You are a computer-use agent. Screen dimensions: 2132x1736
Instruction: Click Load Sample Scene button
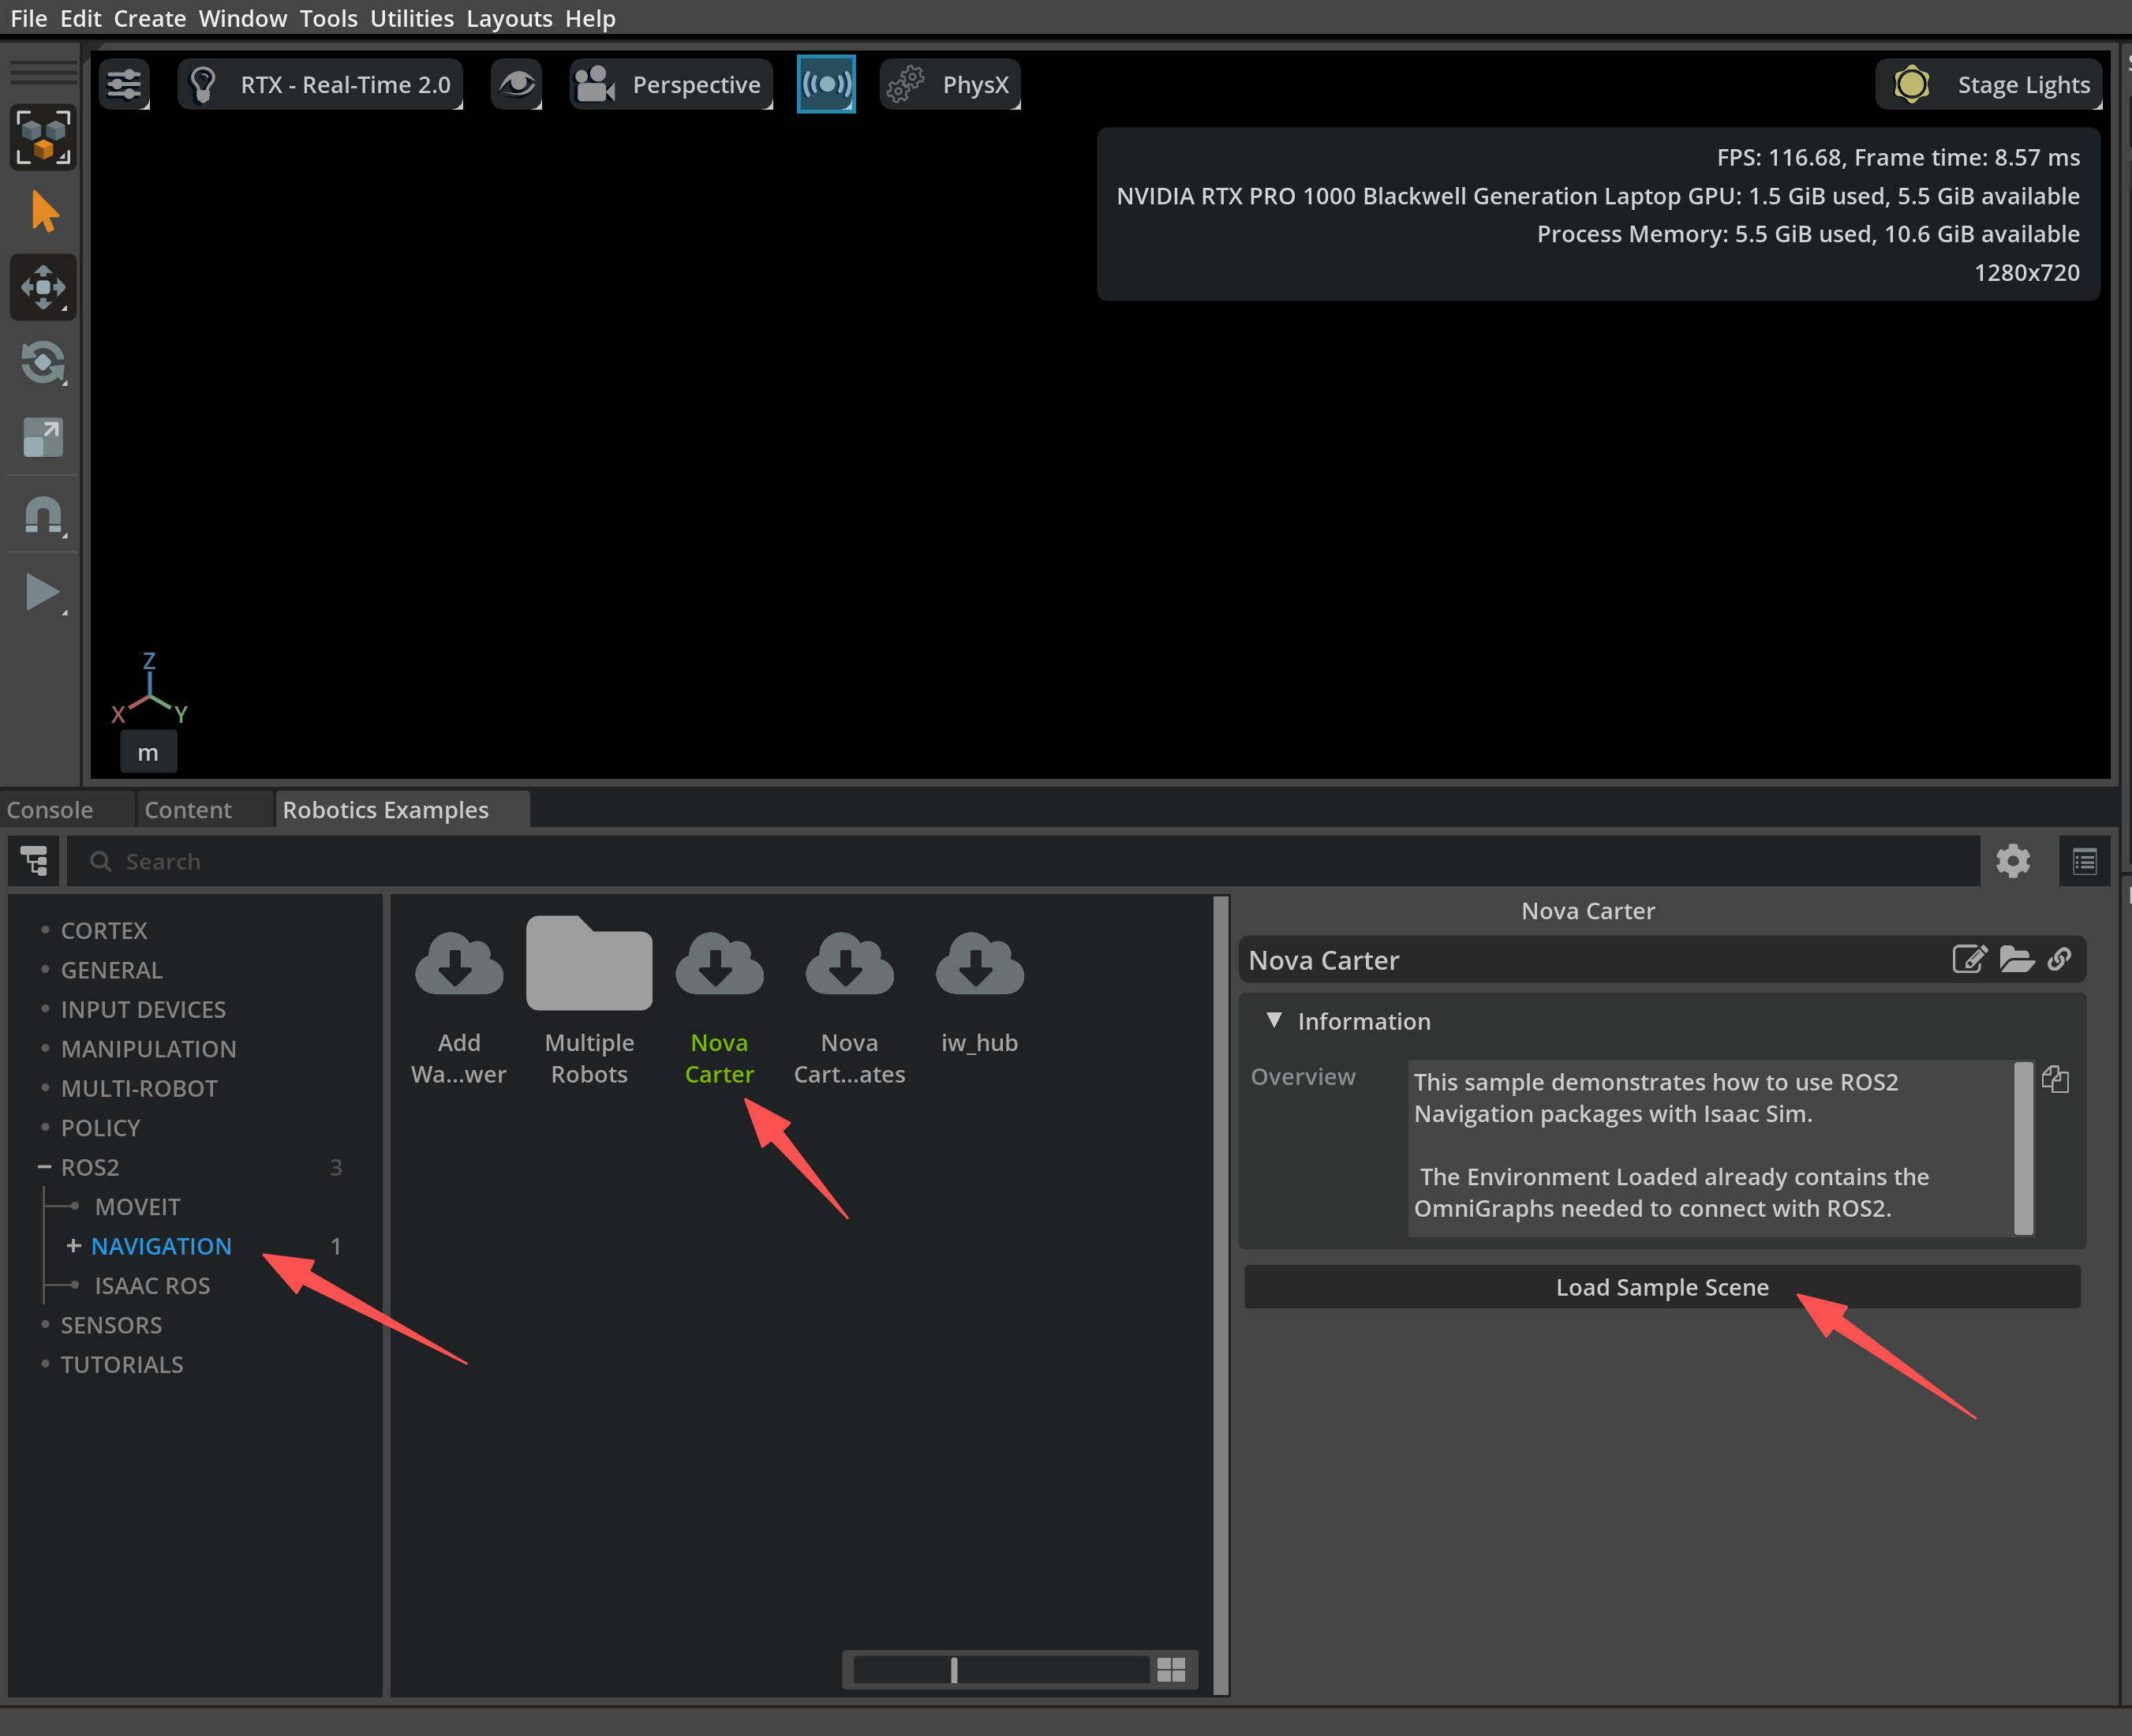click(1662, 1287)
